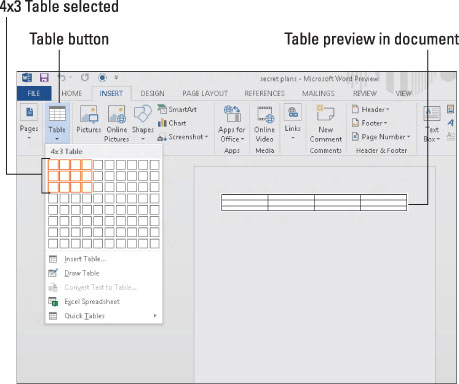Click the Save icon in title bar

point(44,78)
